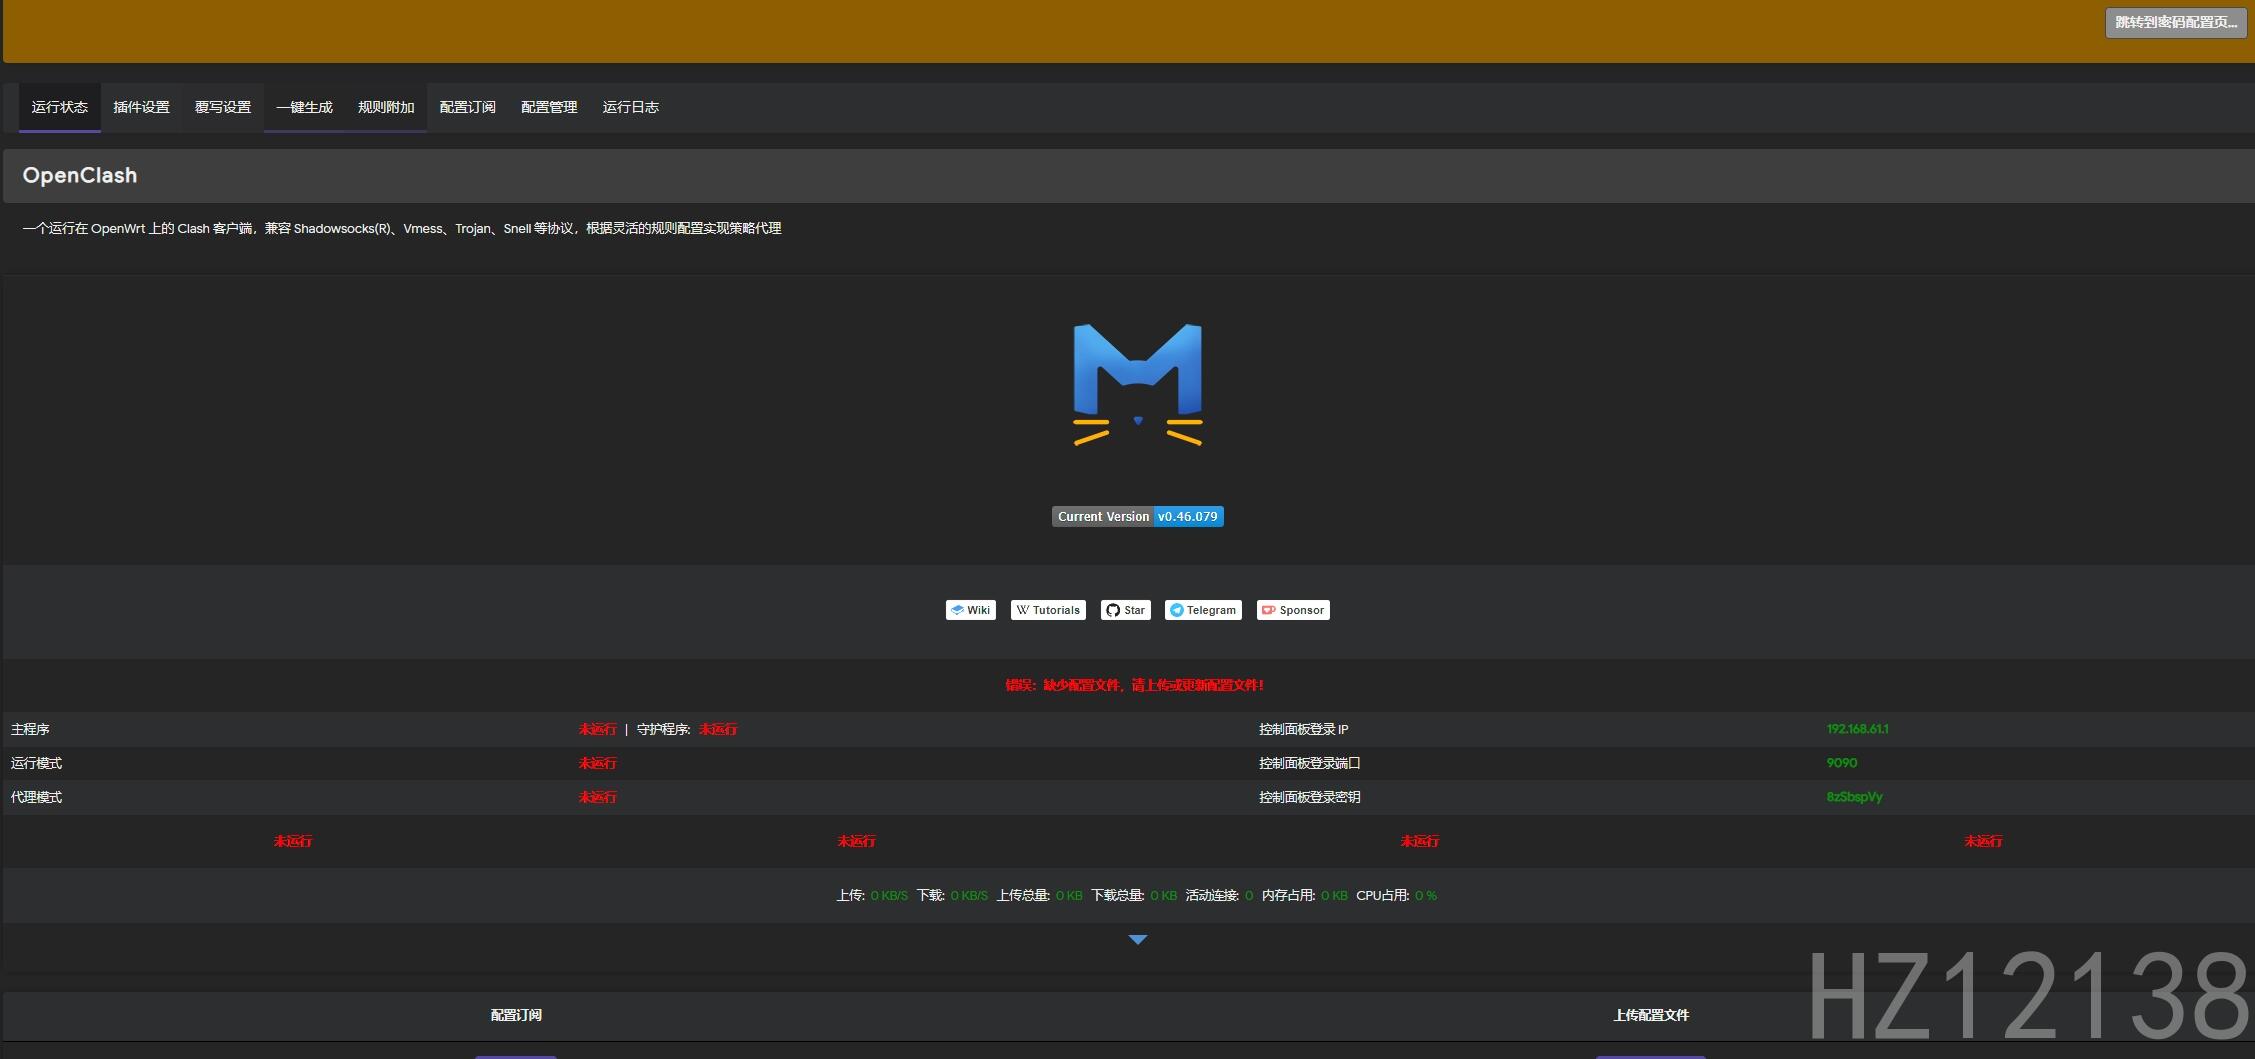Open the Wiki badge link
2255x1059 pixels.
(970, 610)
